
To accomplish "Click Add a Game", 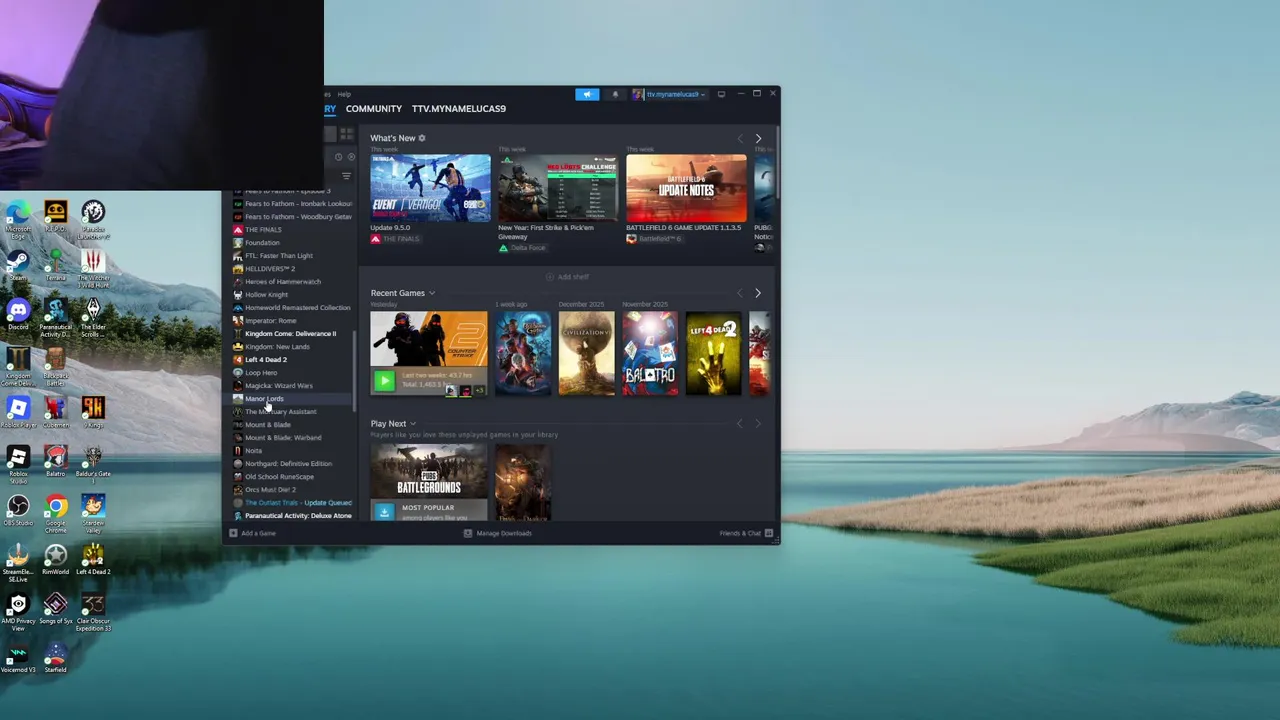I will (x=252, y=533).
